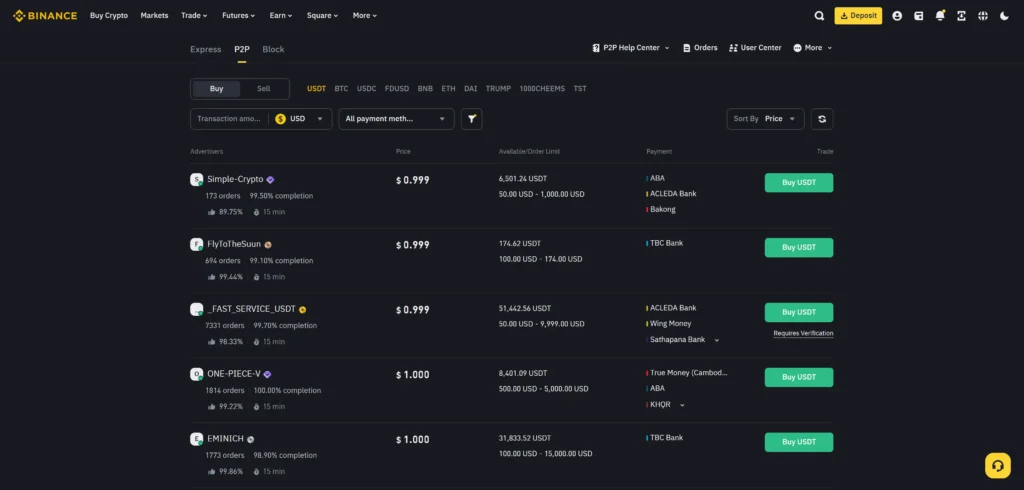Click the verified badge next to Simple-Crypto
The width and height of the screenshot is (1024, 490).
(x=270, y=180)
